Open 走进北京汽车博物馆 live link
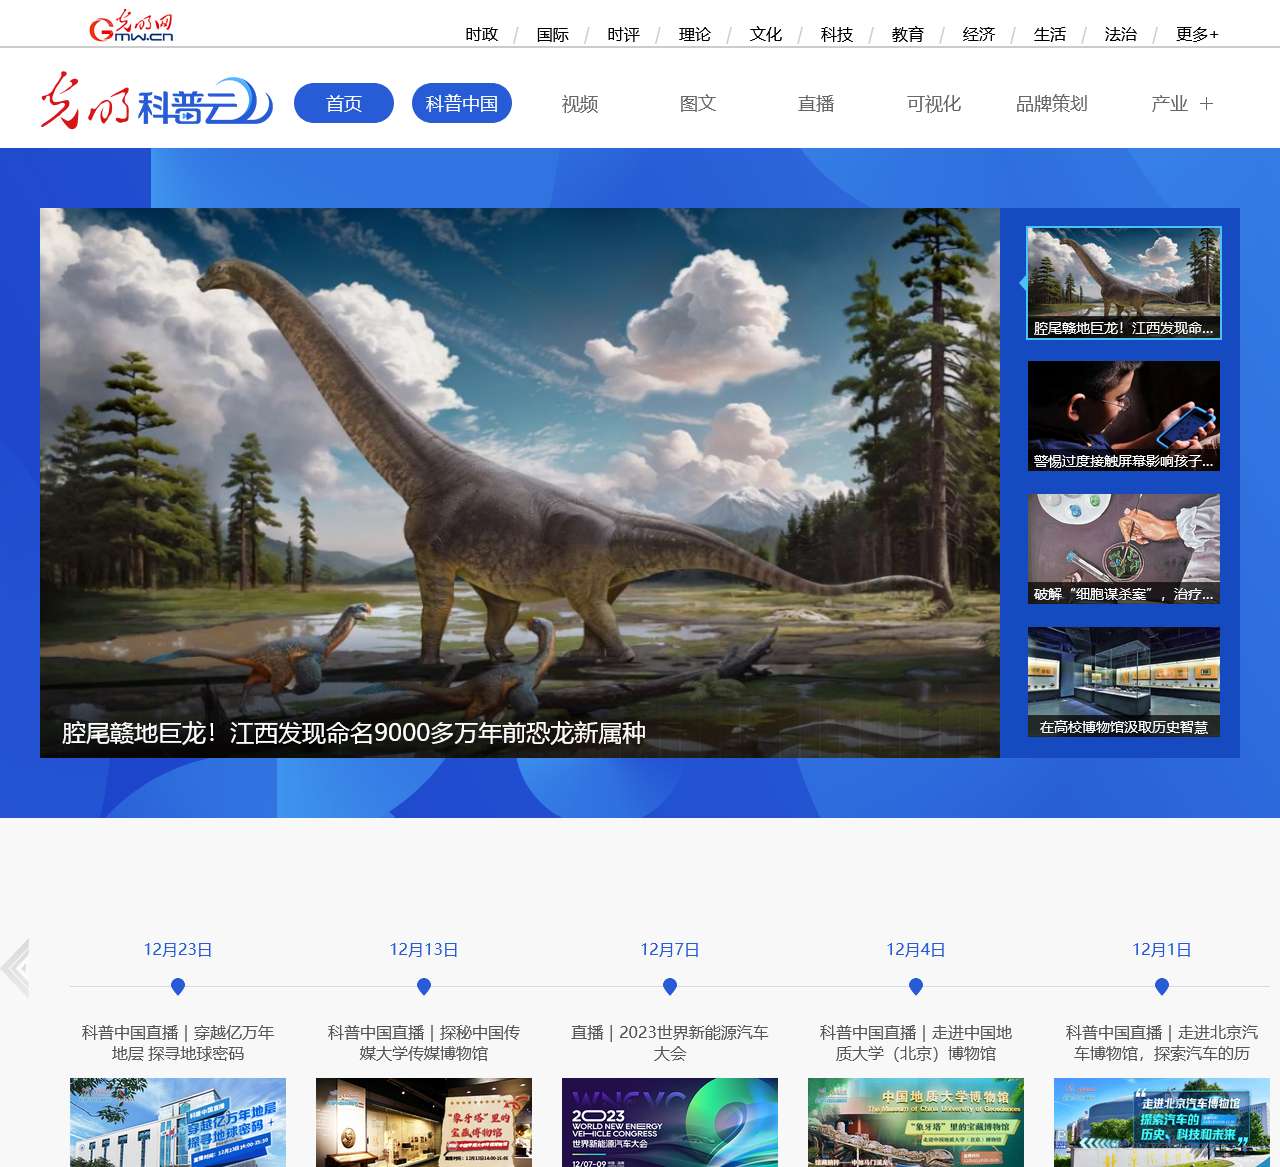Viewport: 1280px width, 1167px height. point(1162,1043)
